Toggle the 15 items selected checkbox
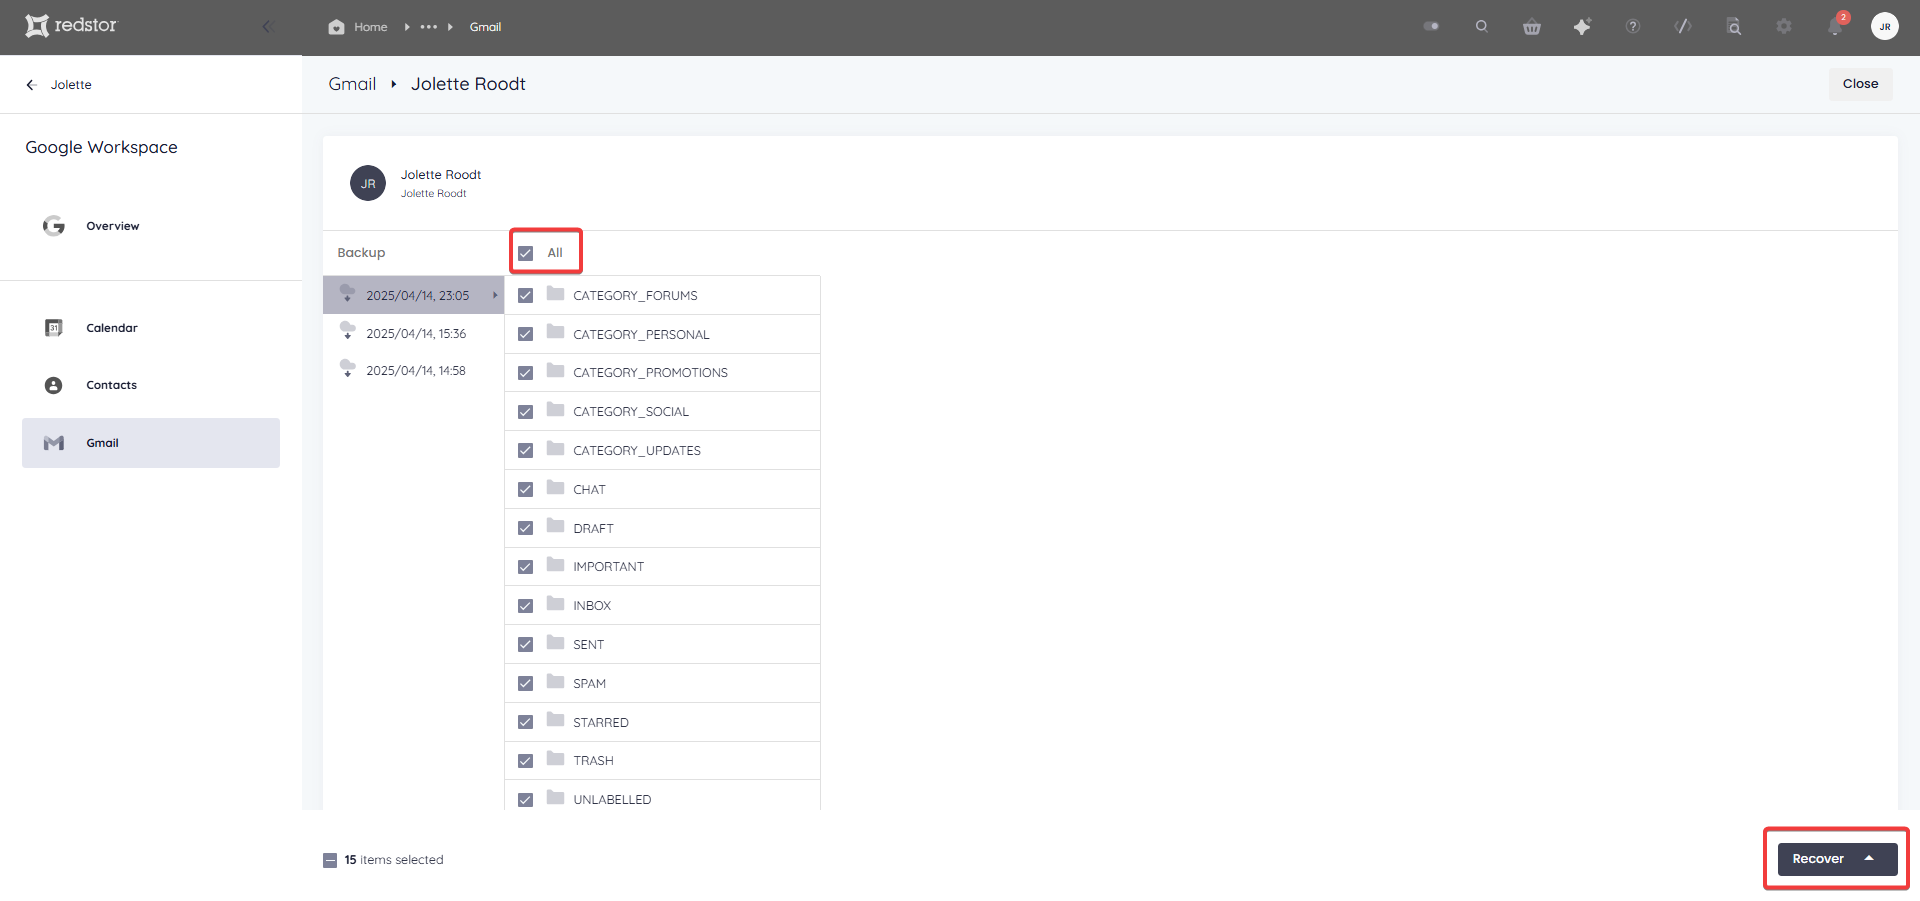 [x=330, y=860]
